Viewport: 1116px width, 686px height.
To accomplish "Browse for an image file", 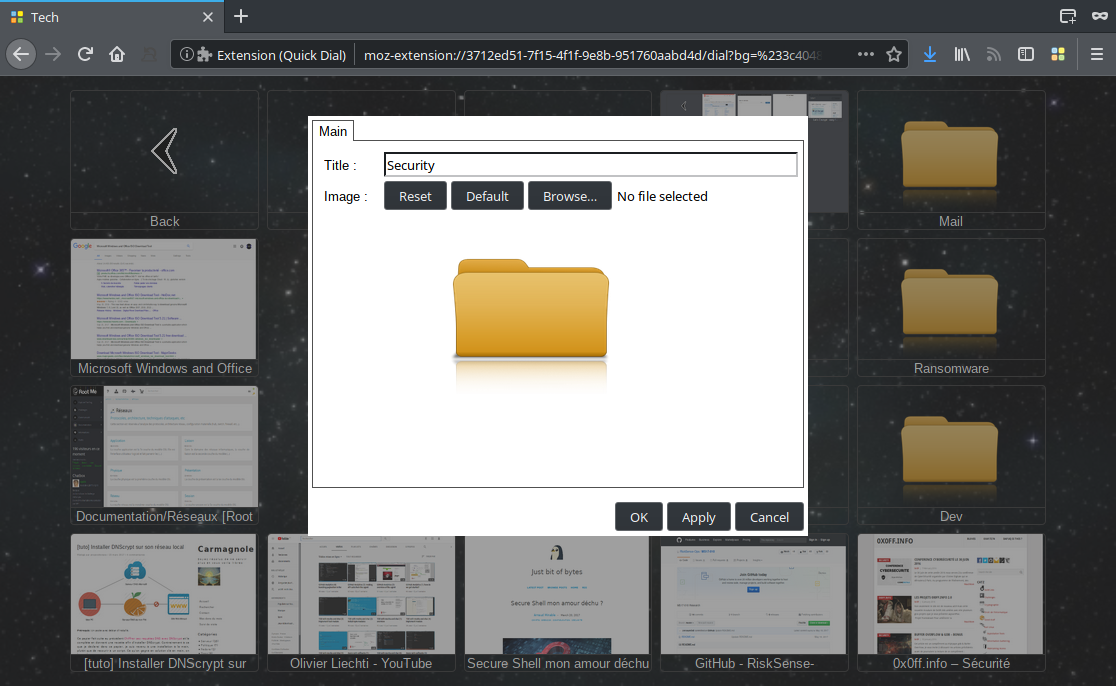I will tap(569, 196).
